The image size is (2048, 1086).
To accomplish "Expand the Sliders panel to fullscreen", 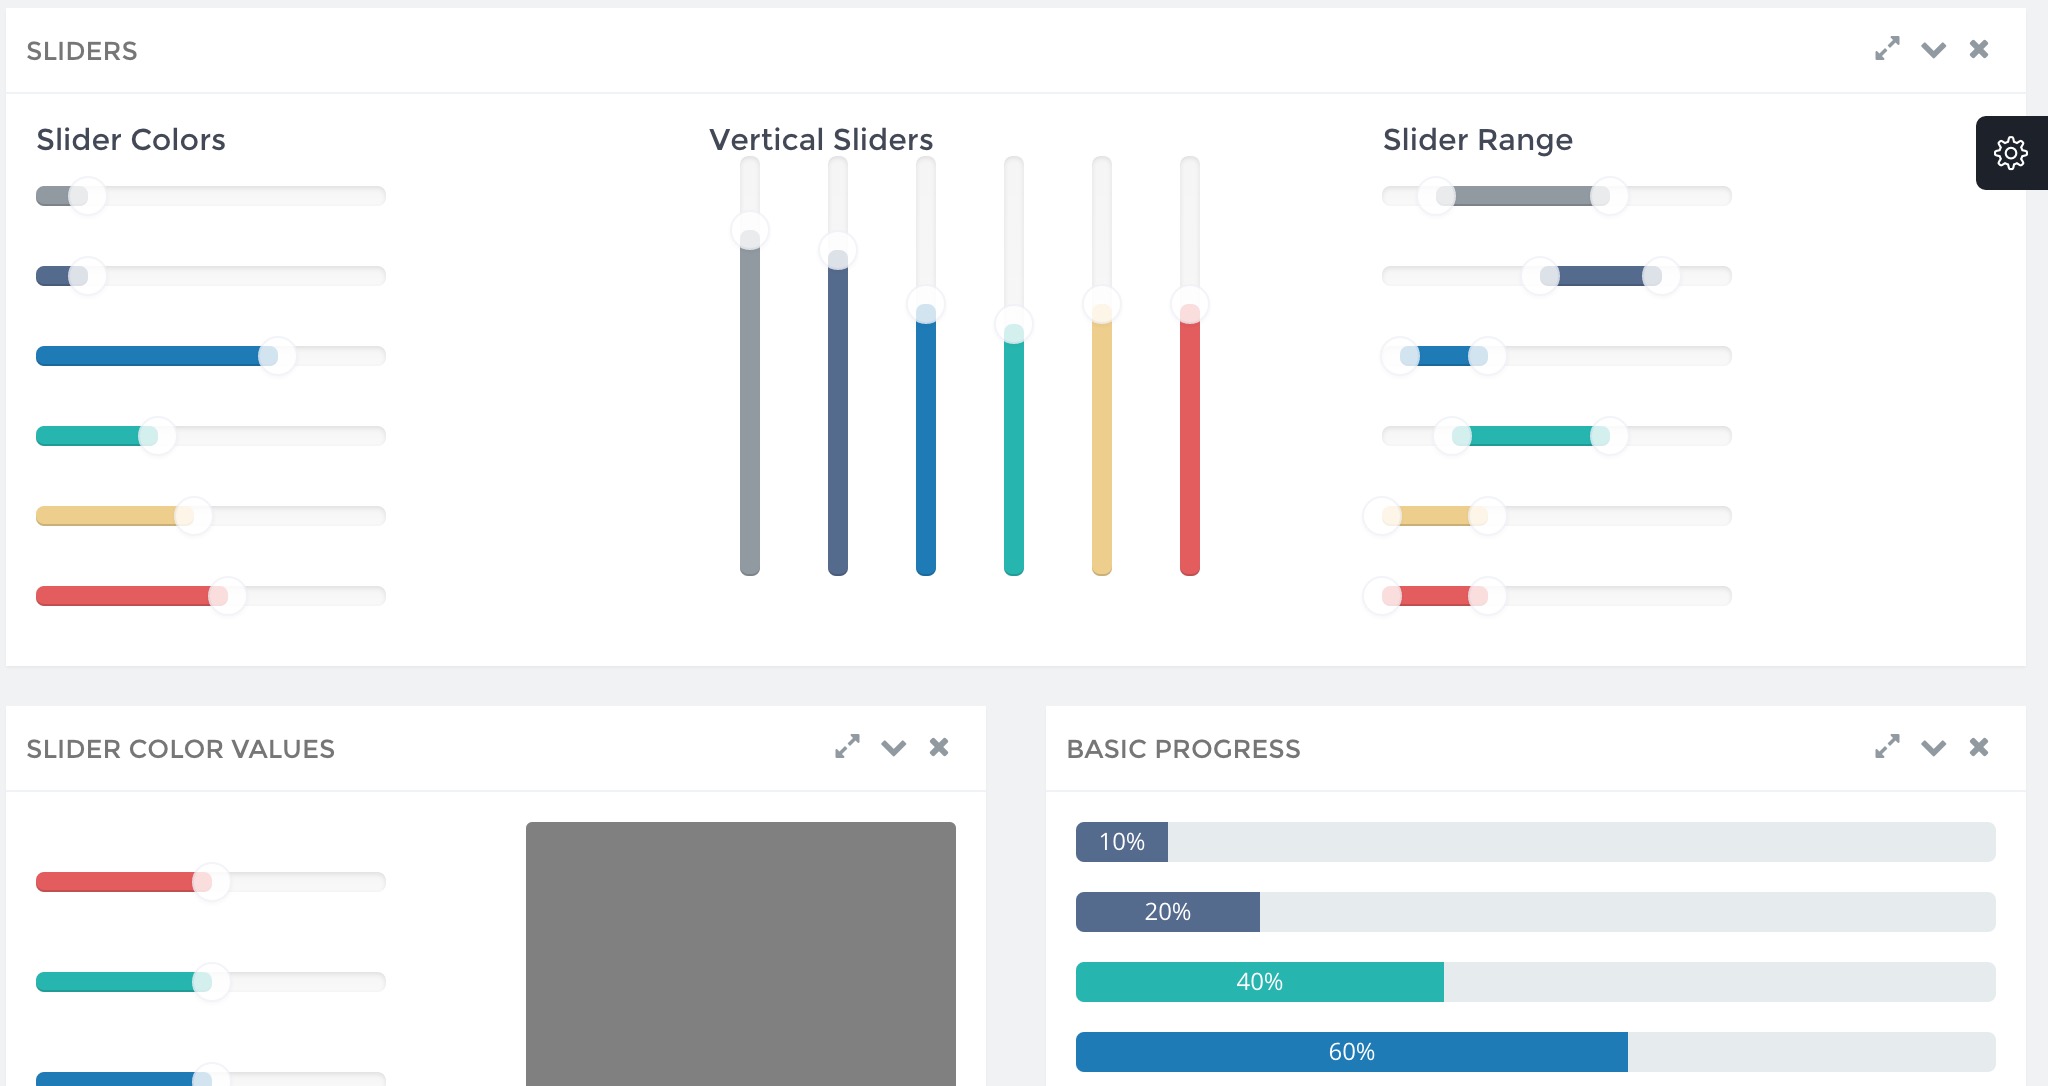I will point(1887,49).
